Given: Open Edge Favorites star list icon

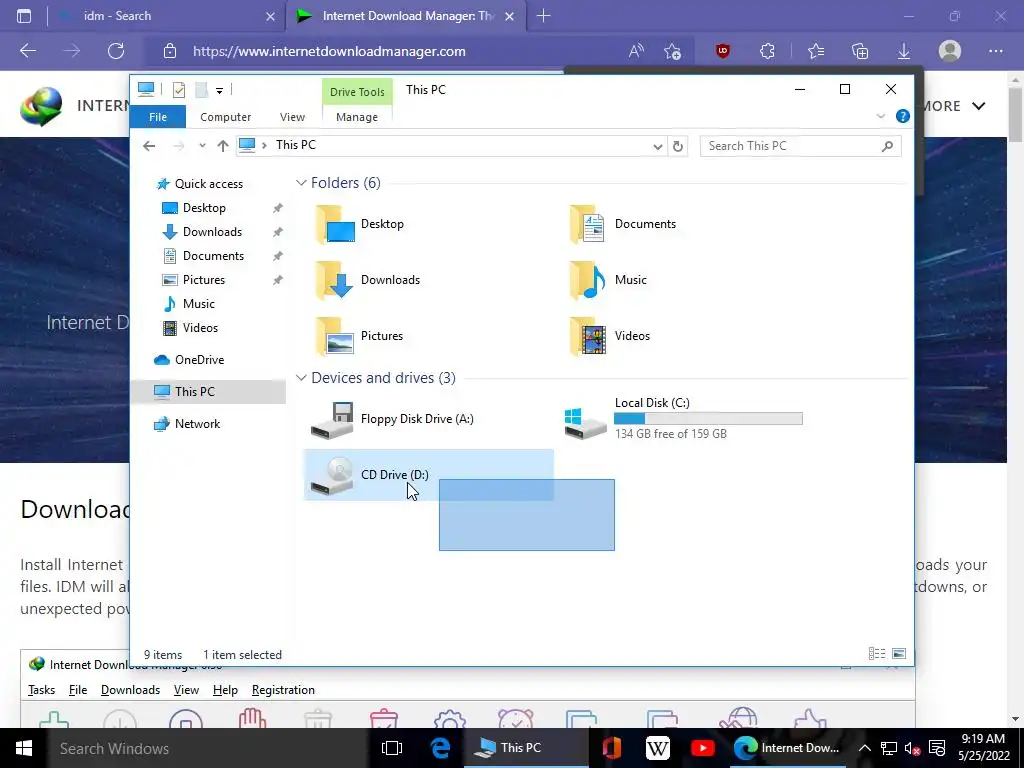Looking at the screenshot, I should [816, 51].
